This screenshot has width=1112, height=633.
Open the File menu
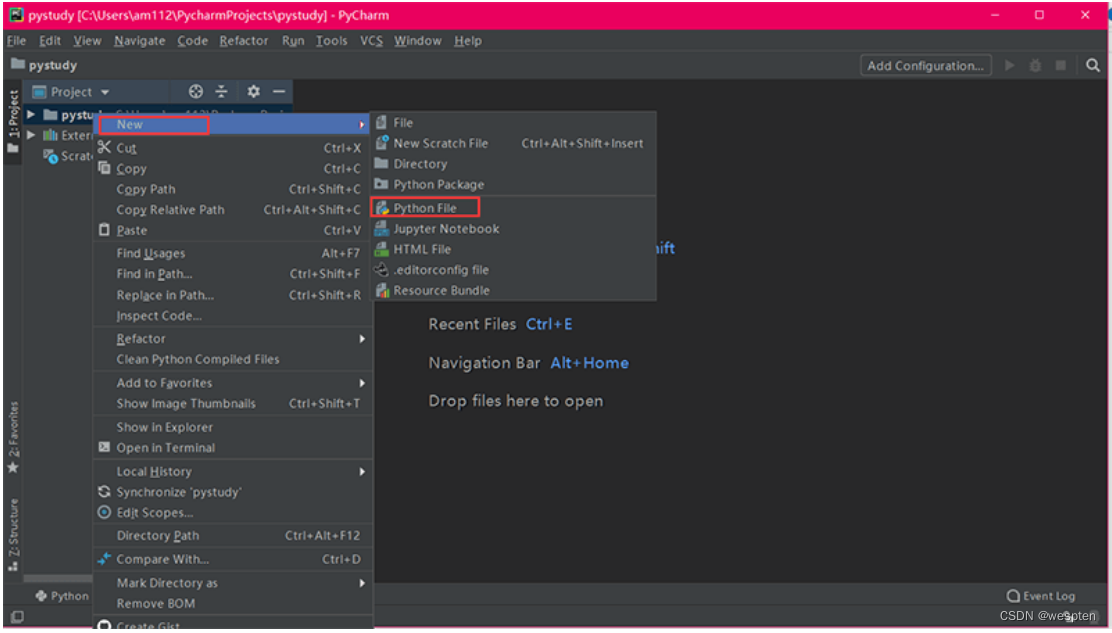[16, 40]
